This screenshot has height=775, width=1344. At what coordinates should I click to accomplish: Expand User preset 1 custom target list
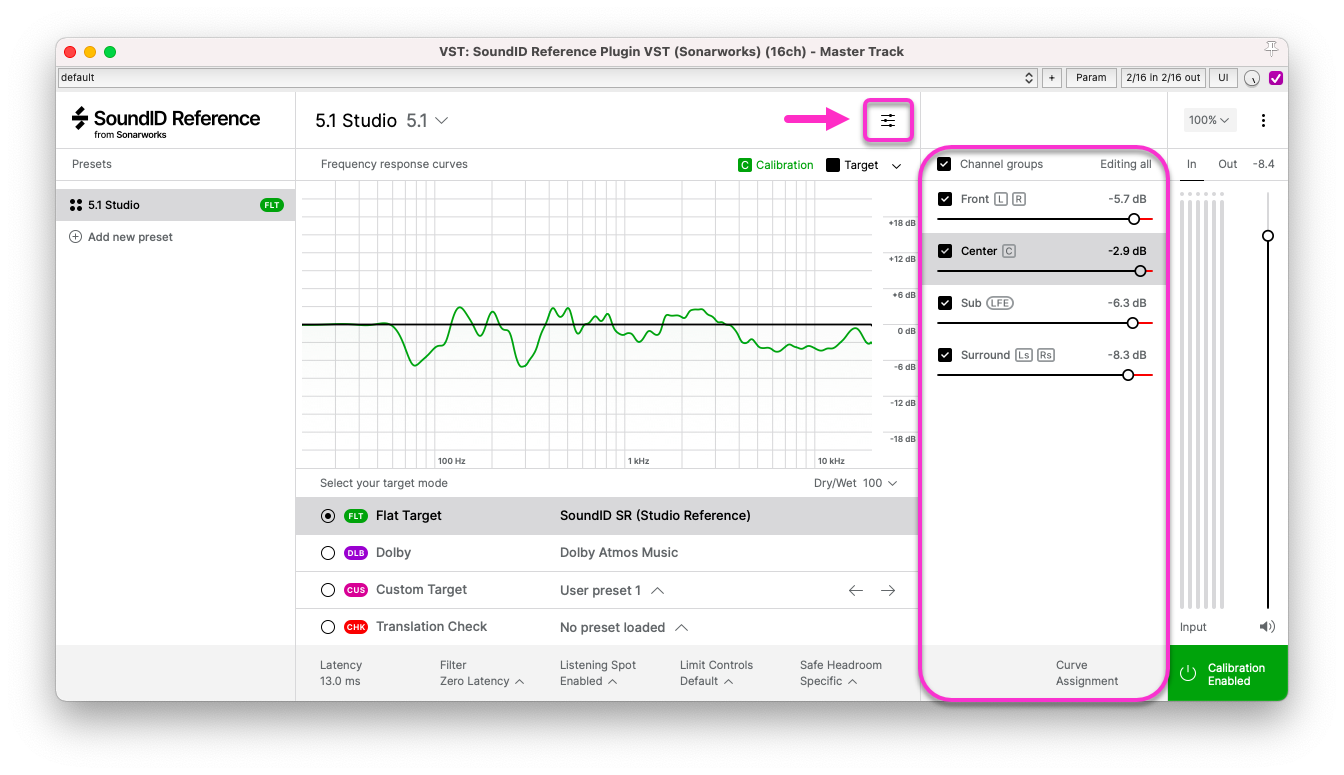pos(657,590)
